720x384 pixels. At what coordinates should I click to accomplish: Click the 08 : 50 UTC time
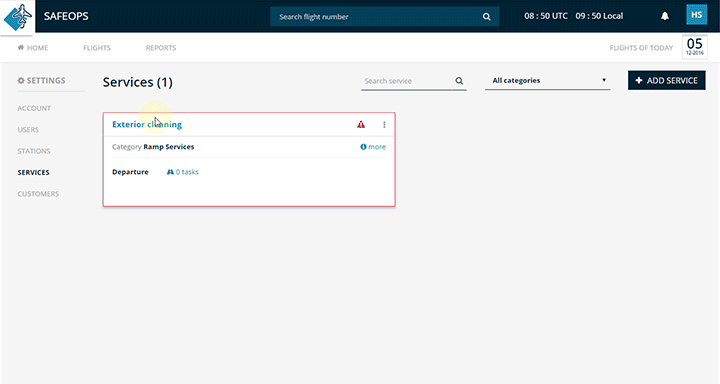click(546, 16)
